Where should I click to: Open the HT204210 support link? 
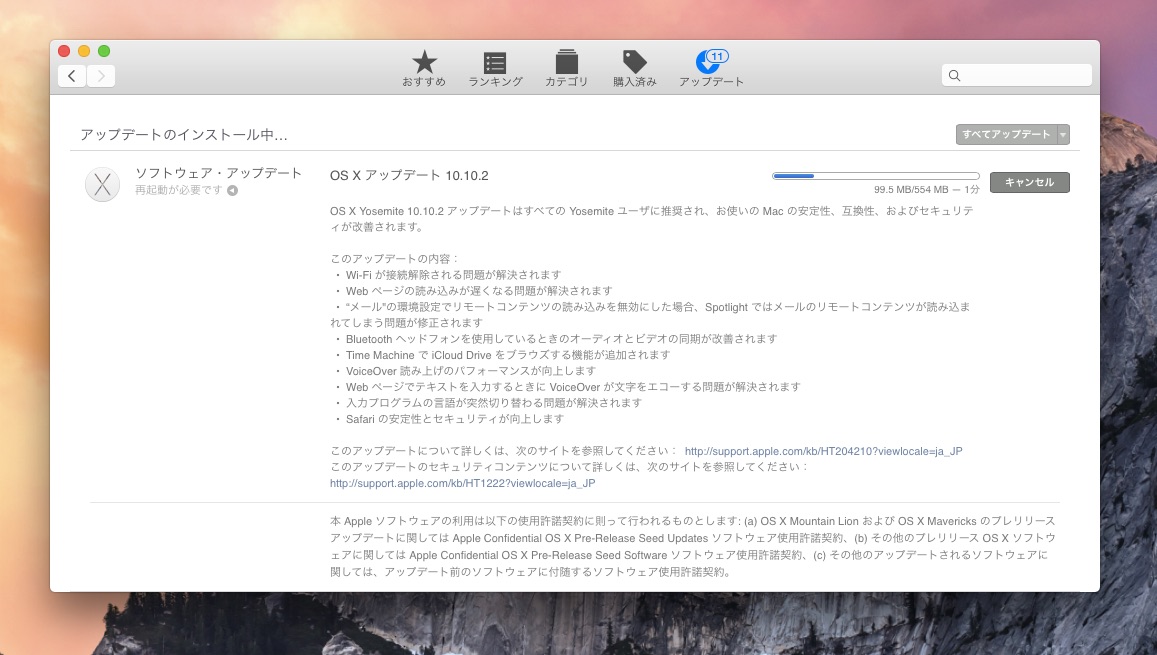click(x=823, y=451)
